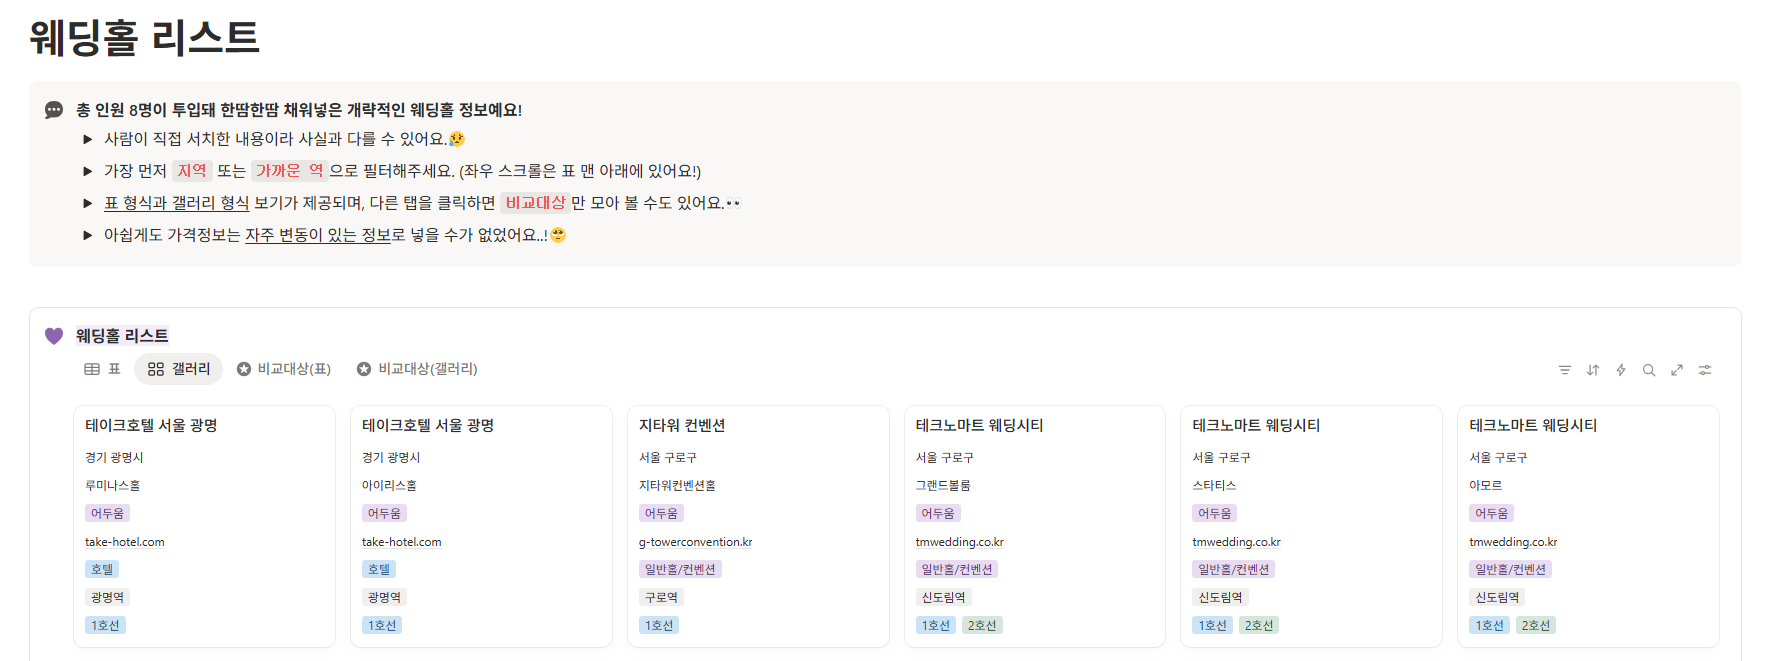
Task: Expand the toggle starting with 아쉽게도 가격정보는
Action: click(x=88, y=236)
